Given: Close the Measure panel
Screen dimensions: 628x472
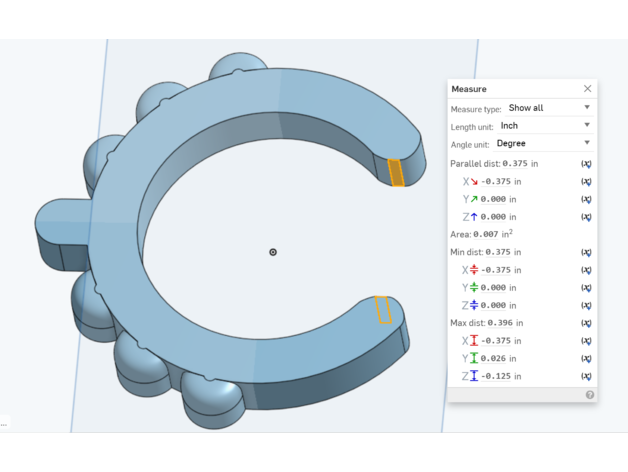Looking at the screenshot, I should [x=587, y=89].
